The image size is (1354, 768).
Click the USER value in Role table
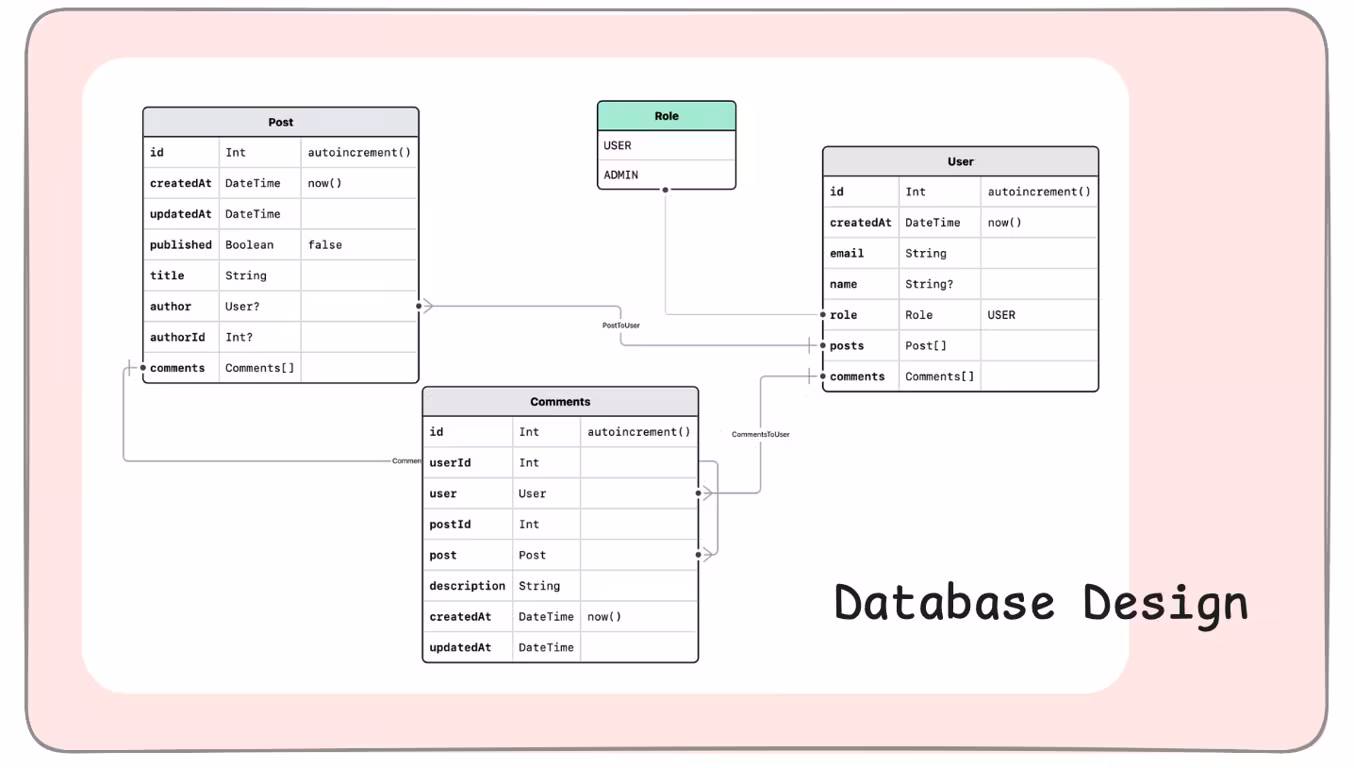616,145
